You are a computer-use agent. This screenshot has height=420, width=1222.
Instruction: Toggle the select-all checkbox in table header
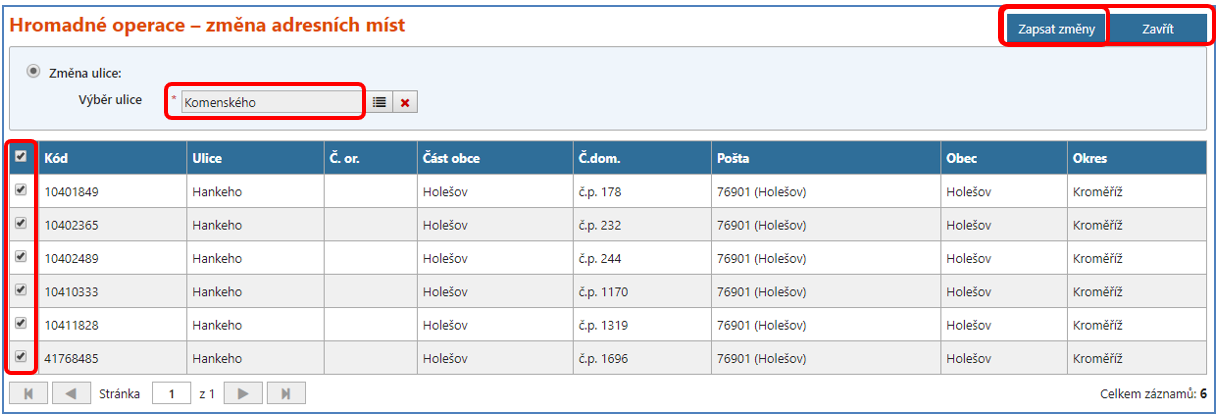pos(22,157)
